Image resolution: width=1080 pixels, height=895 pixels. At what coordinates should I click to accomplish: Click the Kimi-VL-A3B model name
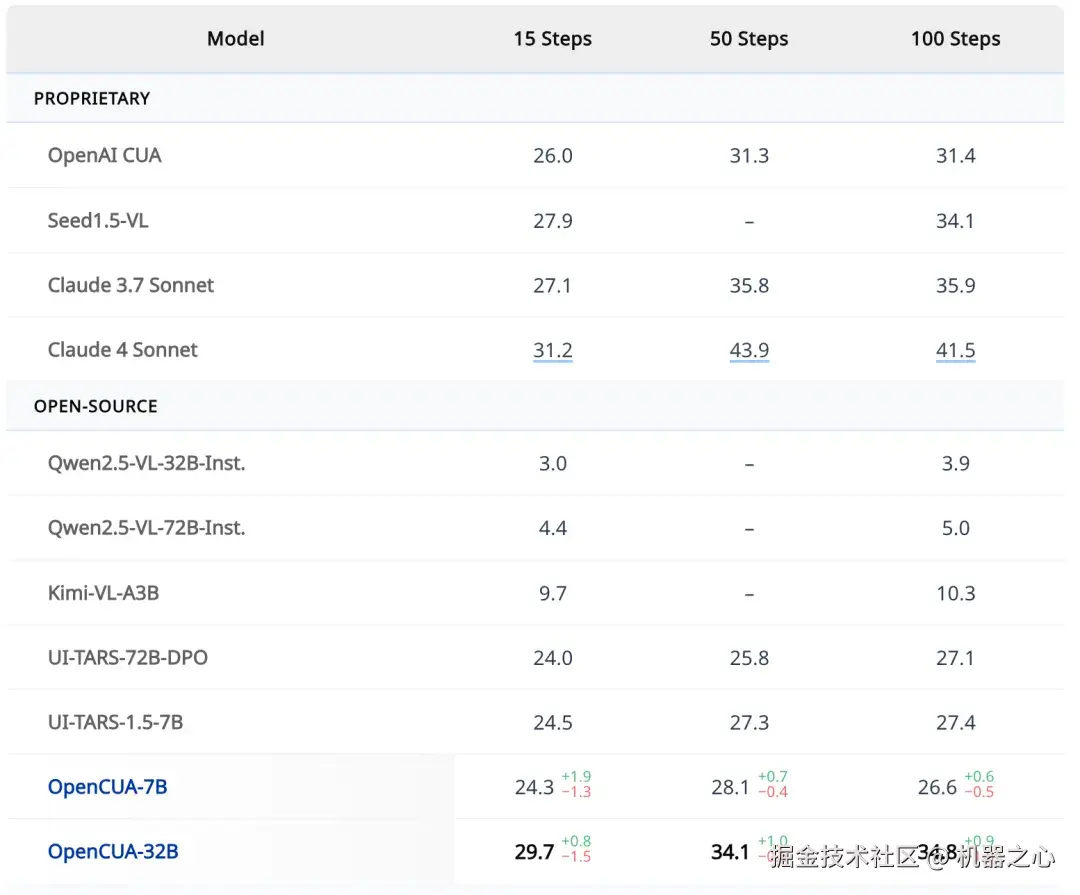pyautogui.click(x=103, y=593)
